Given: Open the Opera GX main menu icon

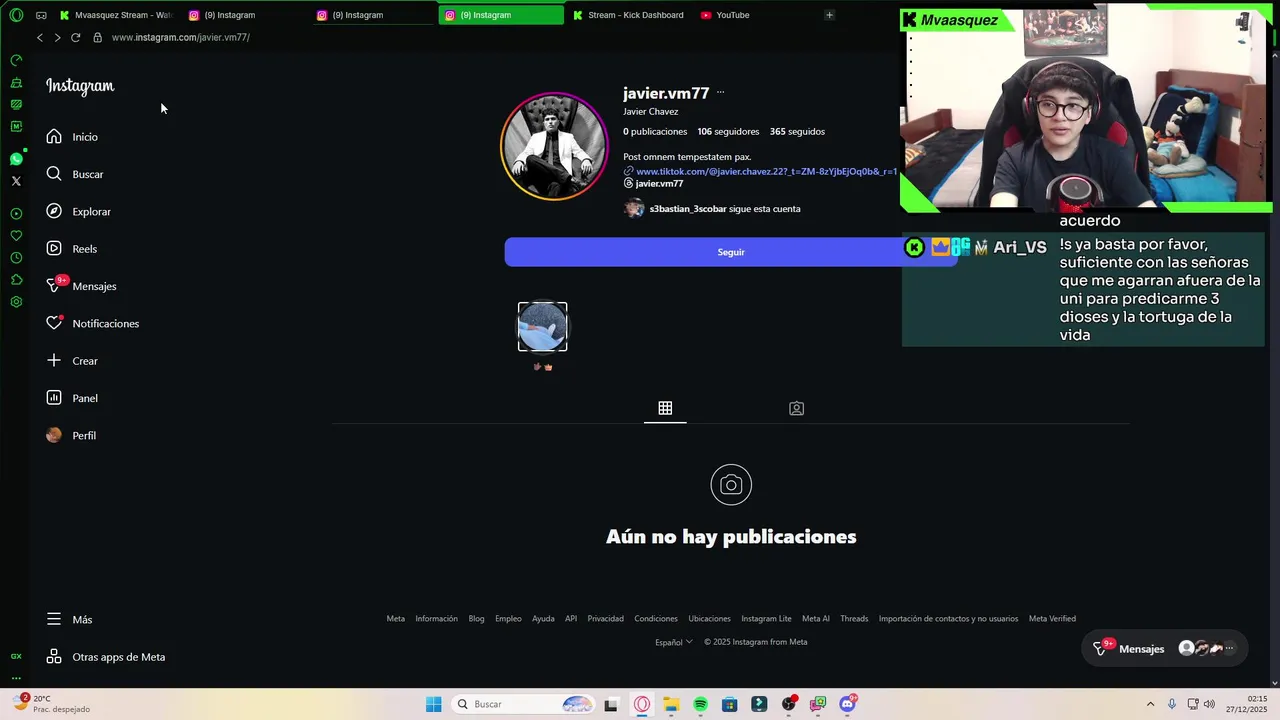Looking at the screenshot, I should click(16, 15).
